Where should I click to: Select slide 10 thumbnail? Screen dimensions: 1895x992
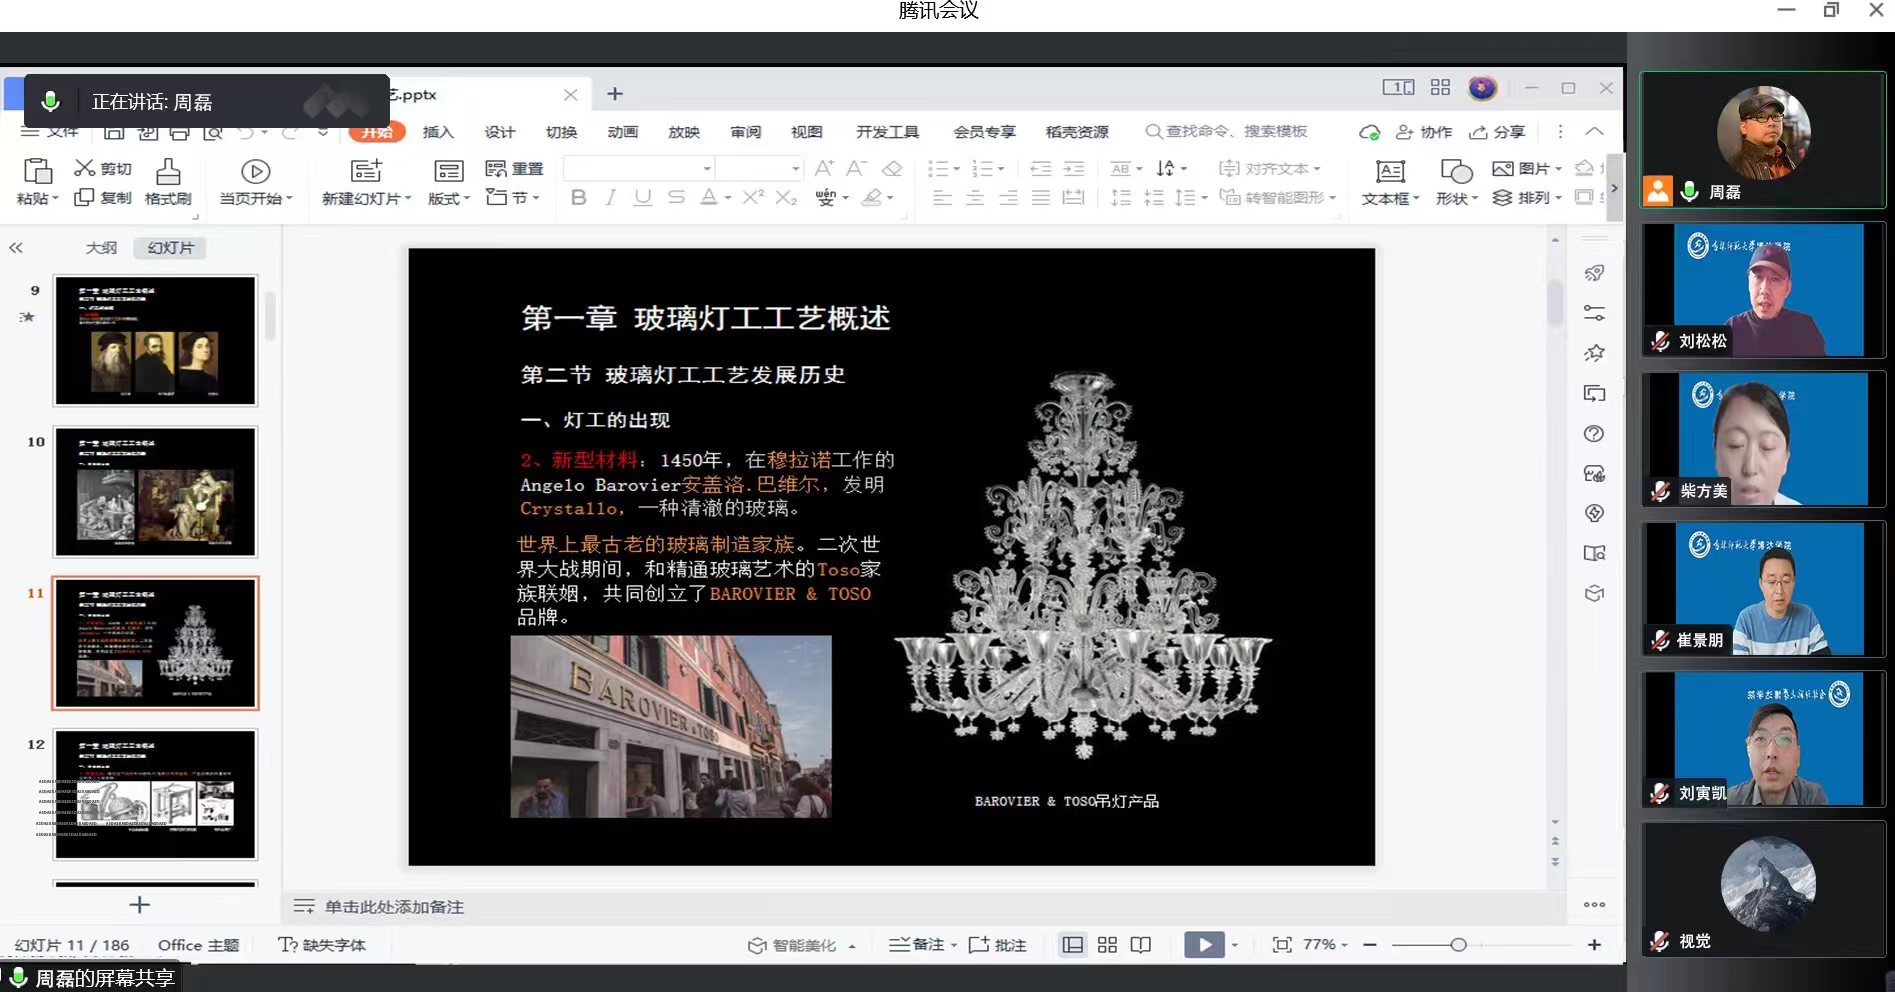point(156,492)
